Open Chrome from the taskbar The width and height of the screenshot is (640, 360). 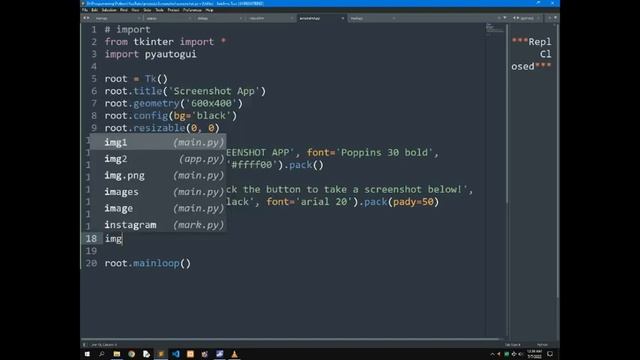pyautogui.click(x=131, y=354)
